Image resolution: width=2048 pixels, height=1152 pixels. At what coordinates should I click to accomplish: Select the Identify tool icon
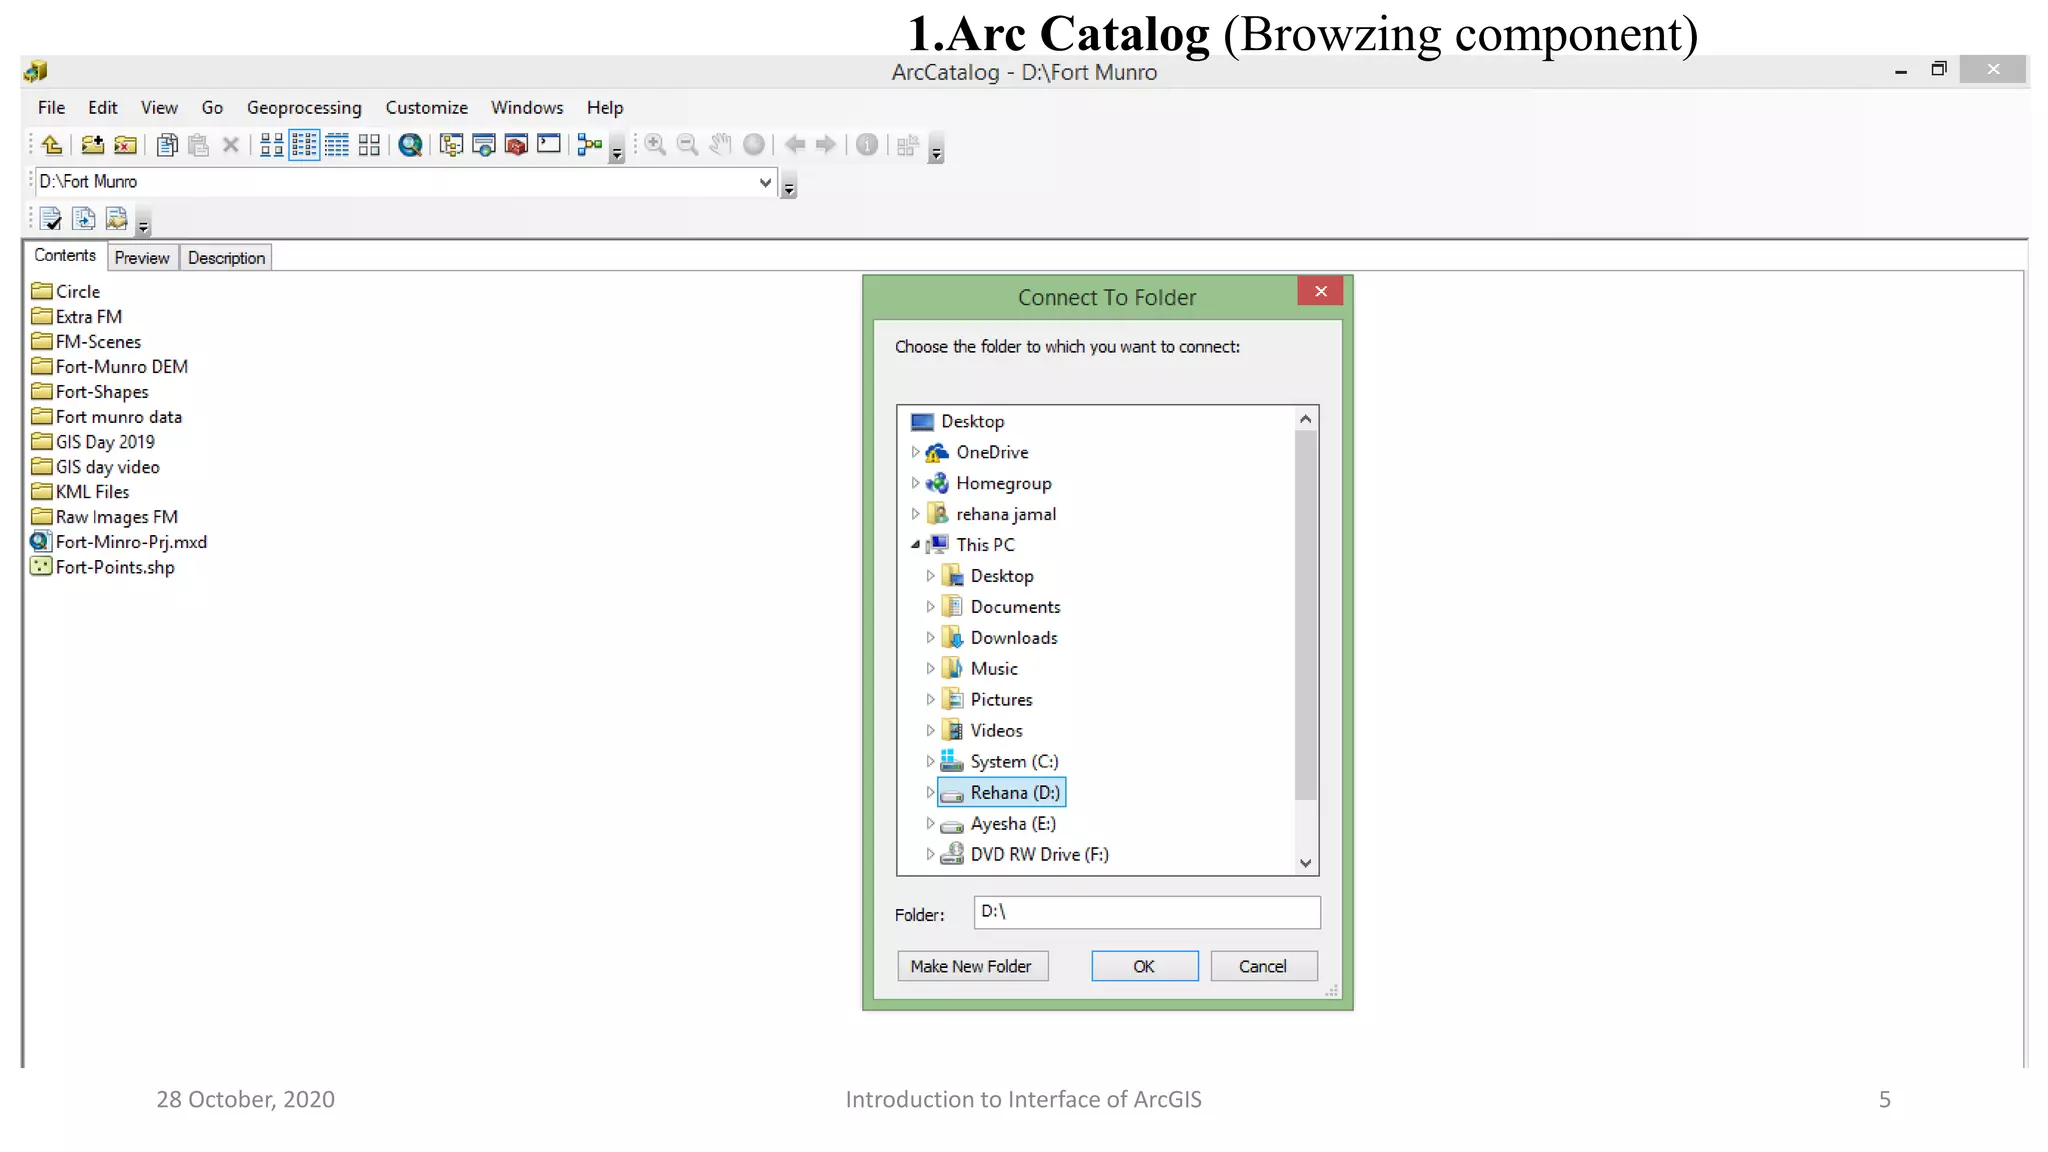867,145
